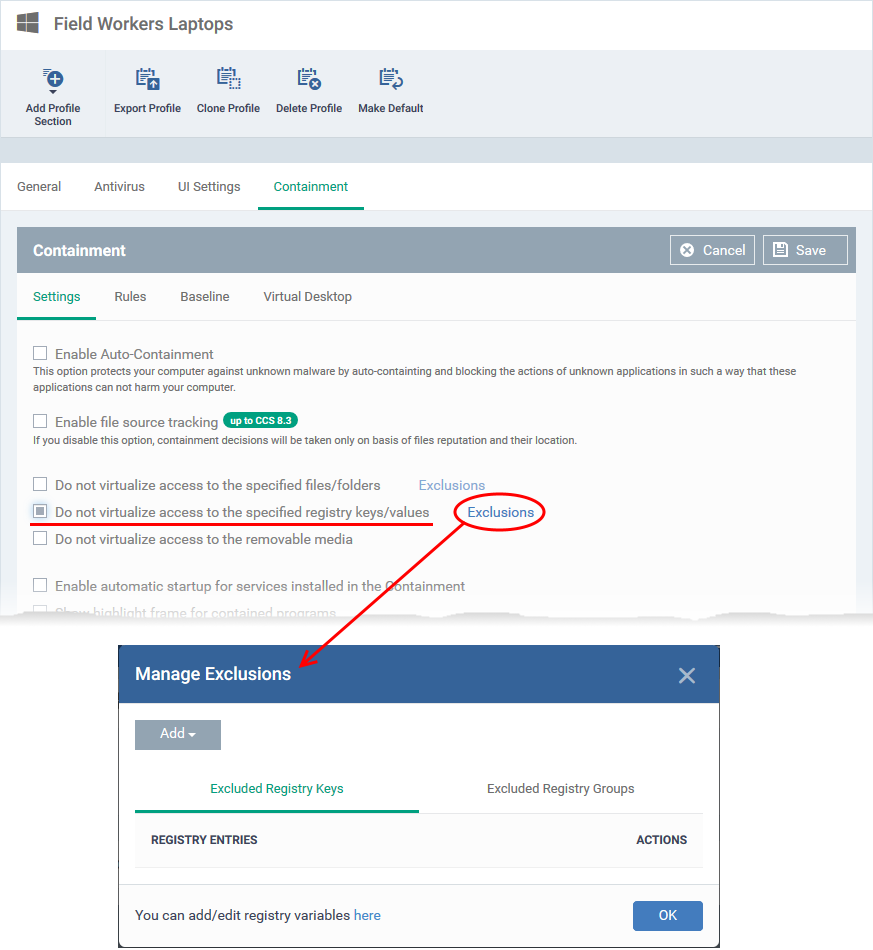Check Do not virtualize removable media
Image resolution: width=873 pixels, height=950 pixels.
click(x=40, y=538)
